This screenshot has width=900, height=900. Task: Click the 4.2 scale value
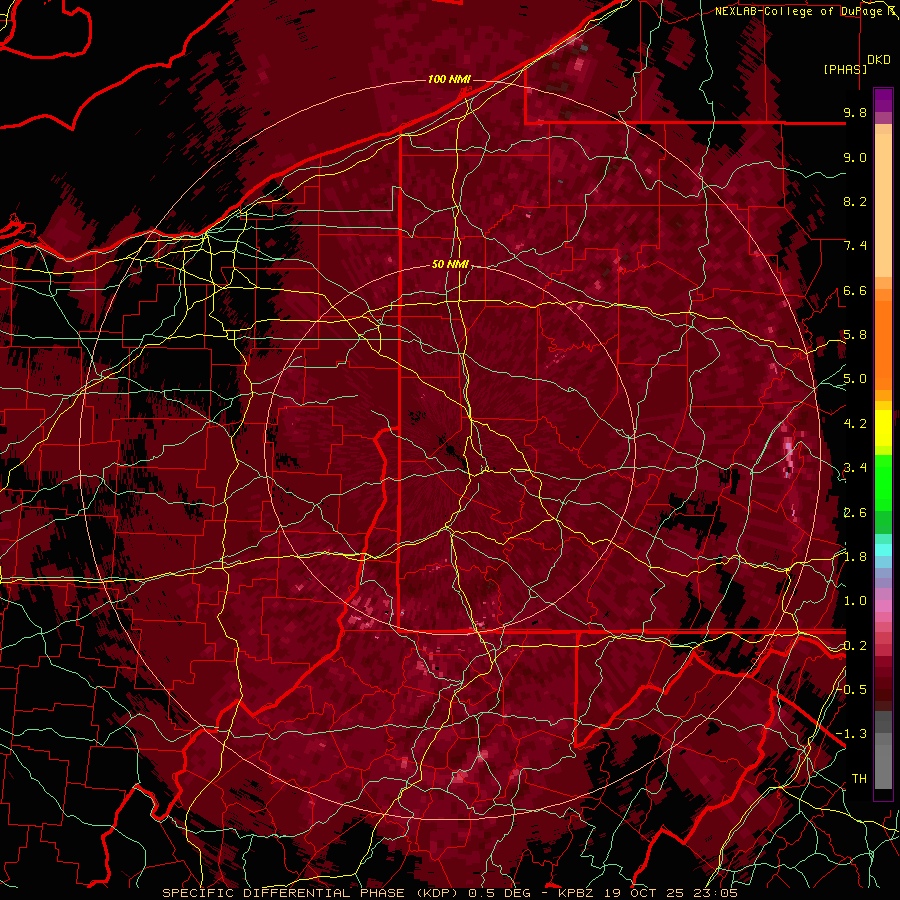(855, 424)
